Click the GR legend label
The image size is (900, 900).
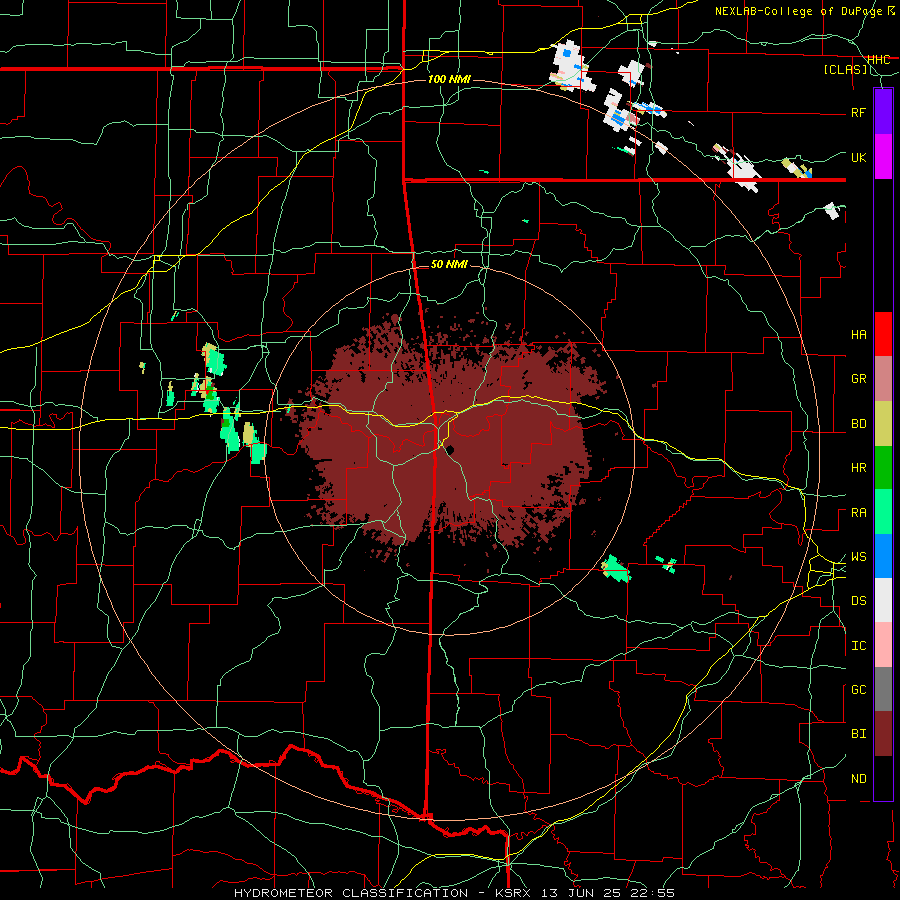[x=858, y=379]
